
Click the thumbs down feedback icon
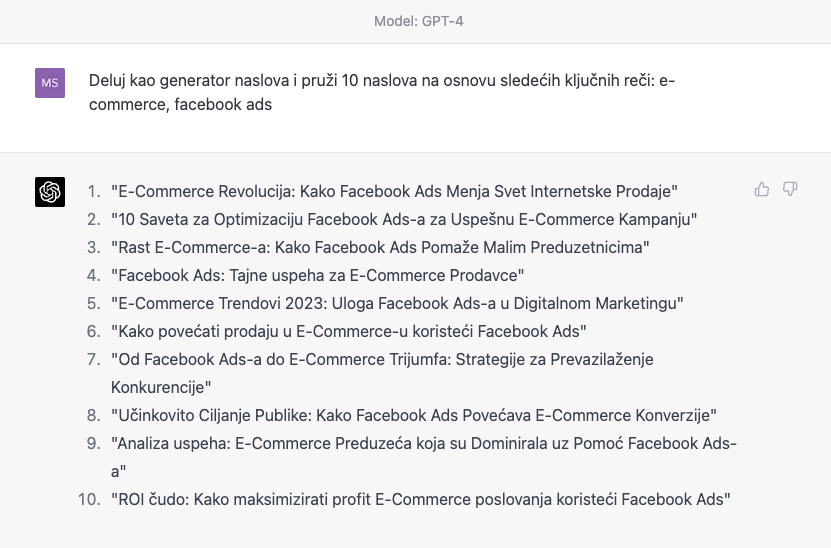pyautogui.click(x=790, y=189)
